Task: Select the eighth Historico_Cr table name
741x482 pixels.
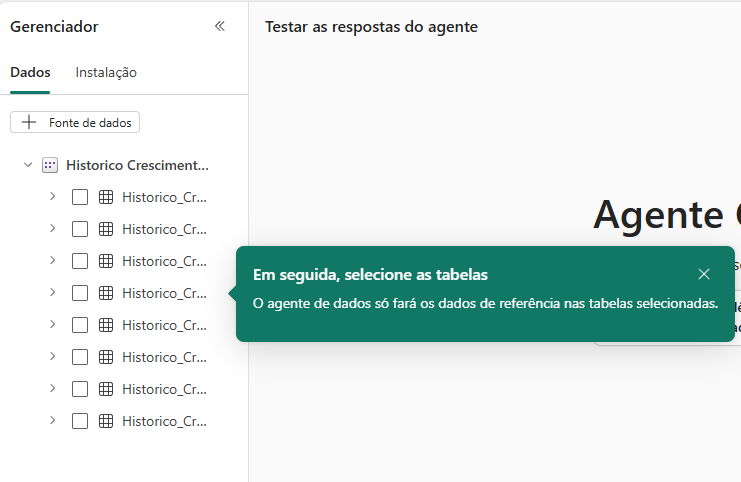Action: [164, 421]
